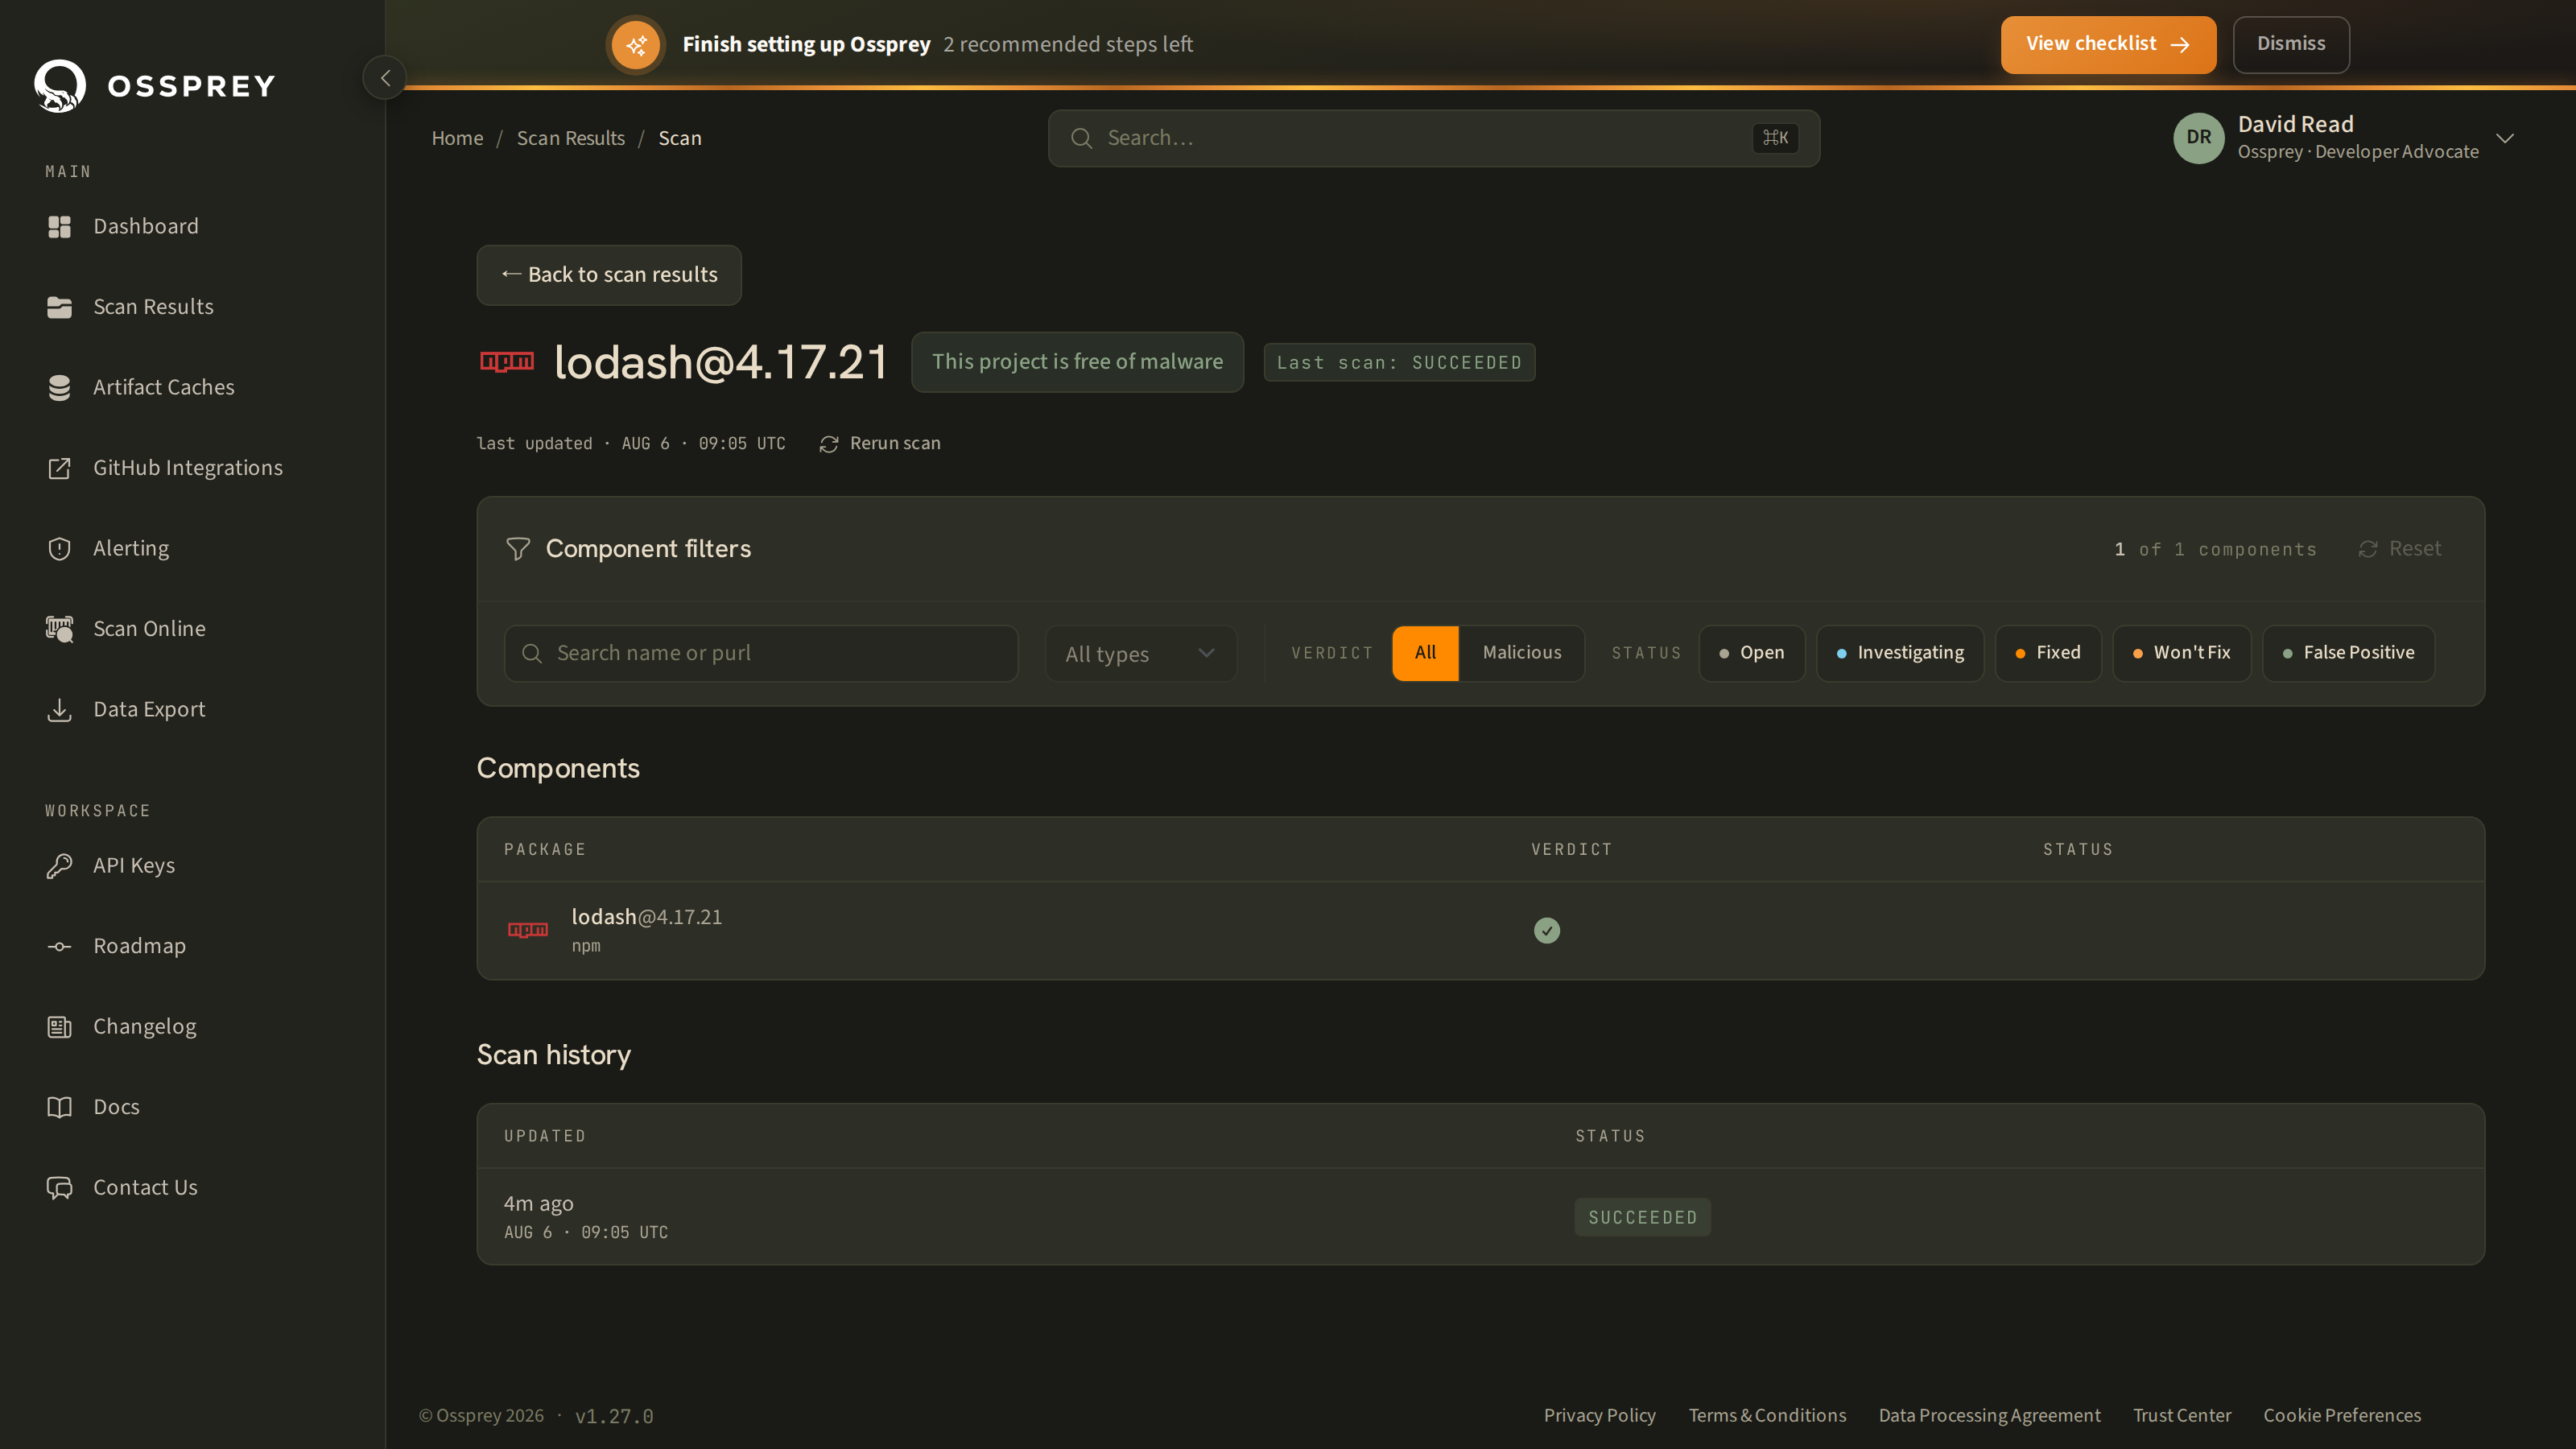The width and height of the screenshot is (2576, 1449).
Task: Toggle the Open status filter
Action: pos(1751,653)
